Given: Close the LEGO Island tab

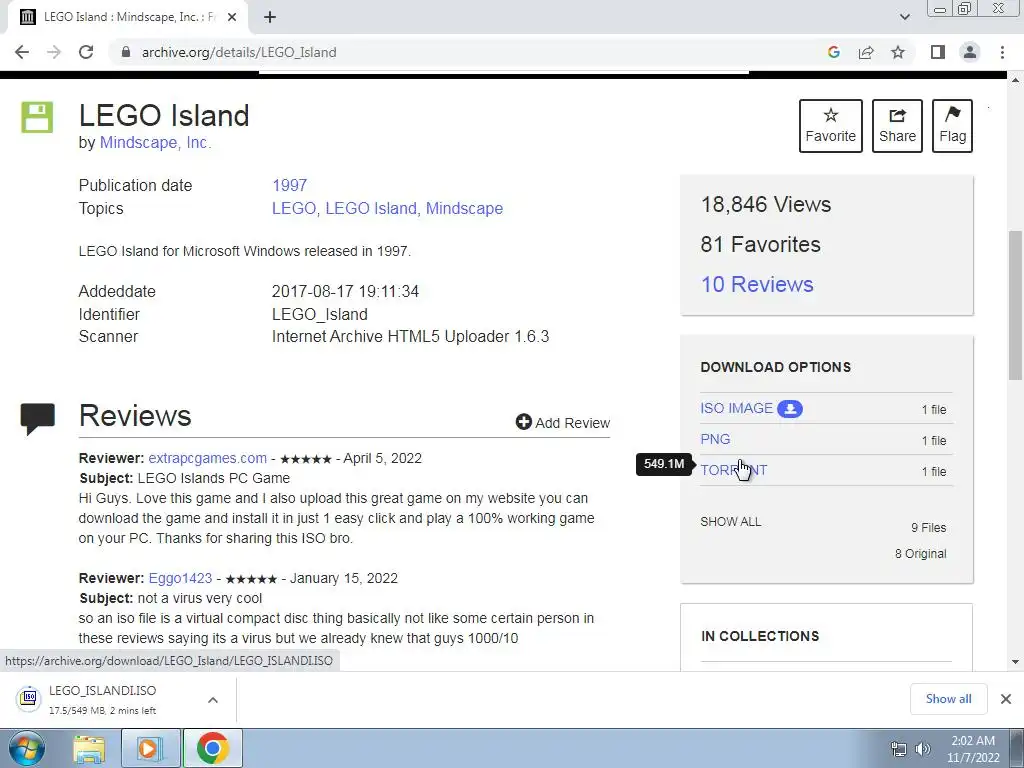Looking at the screenshot, I should click(232, 17).
